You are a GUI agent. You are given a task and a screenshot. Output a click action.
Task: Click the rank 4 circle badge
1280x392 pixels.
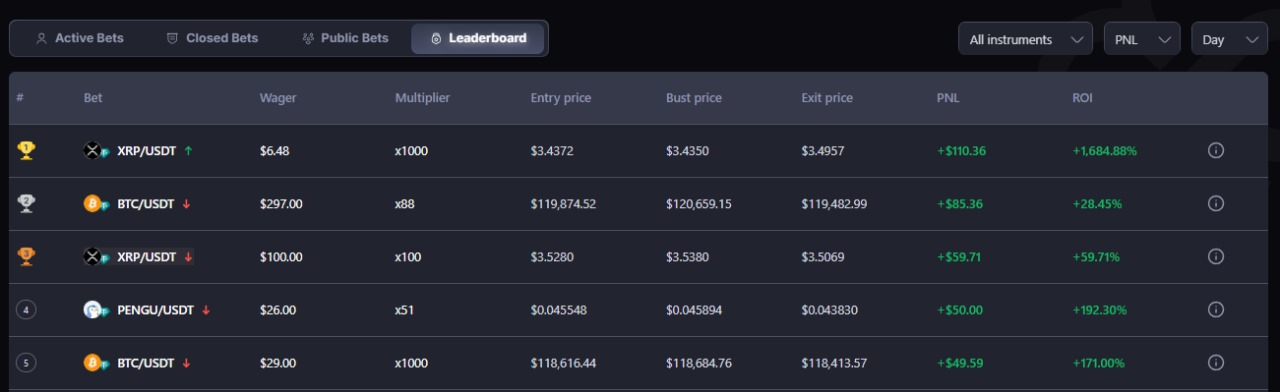pos(26,310)
